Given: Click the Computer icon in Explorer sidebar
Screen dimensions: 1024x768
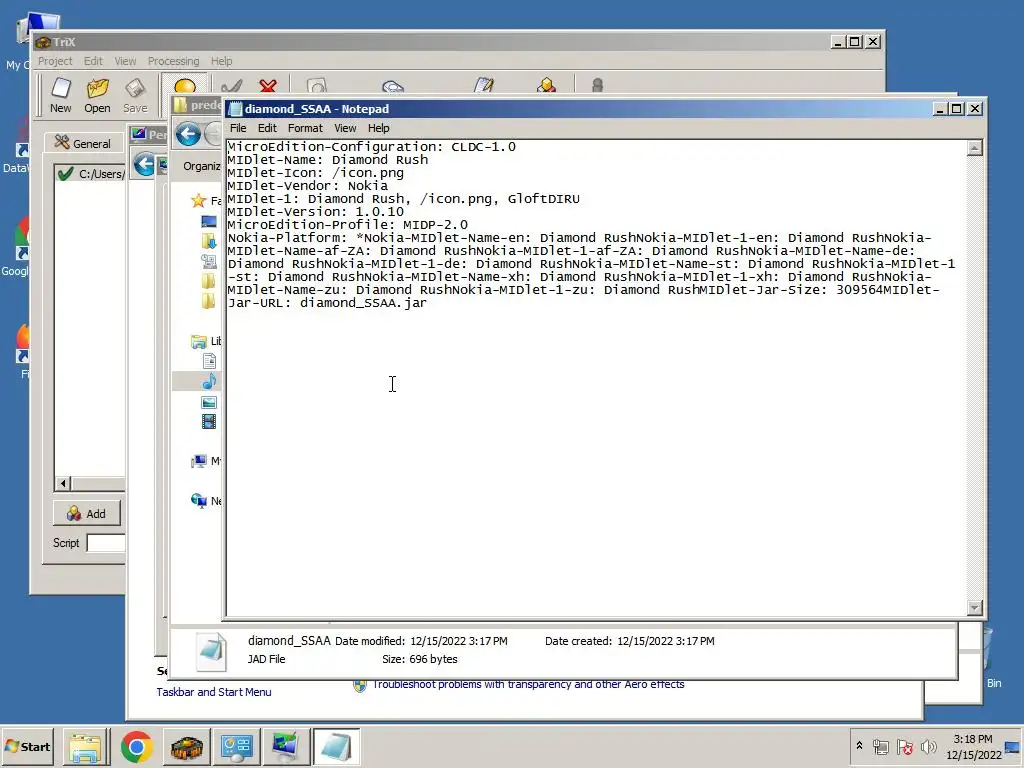Looking at the screenshot, I should pyautogui.click(x=199, y=461).
